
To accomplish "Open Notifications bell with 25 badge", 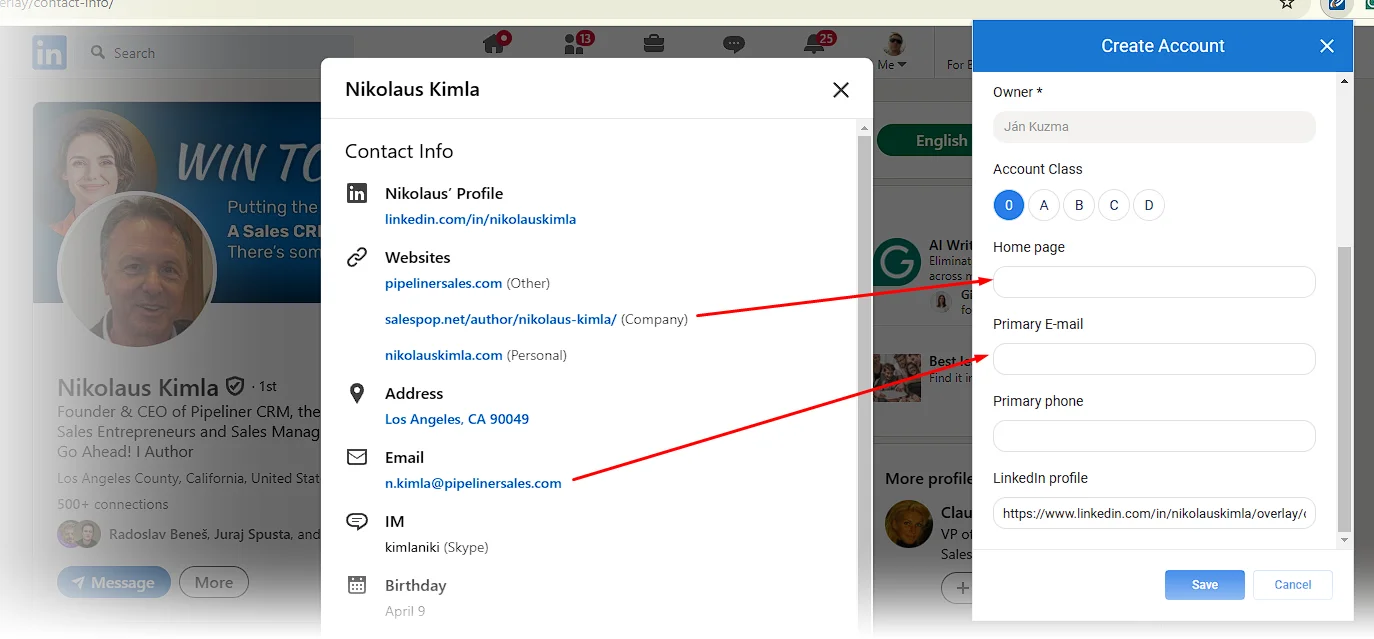I will 816,43.
